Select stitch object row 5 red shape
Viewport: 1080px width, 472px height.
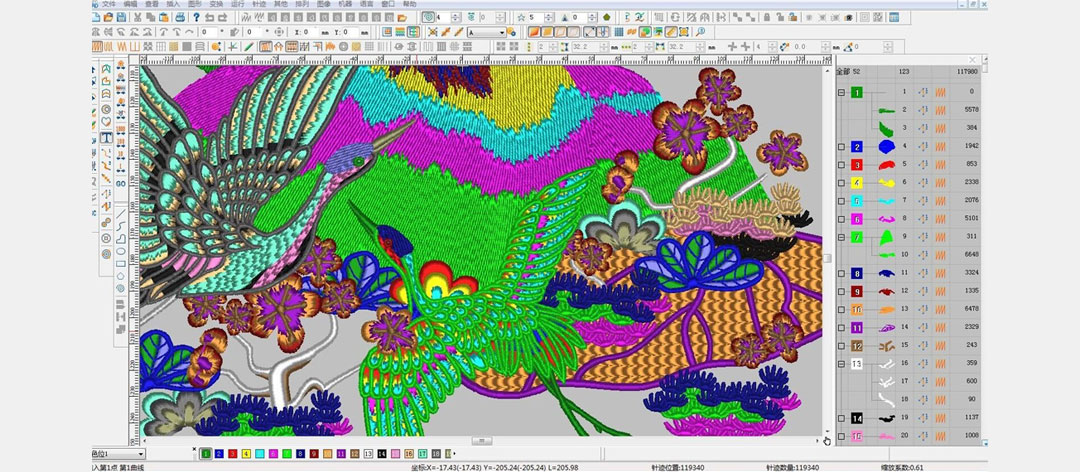tap(885, 164)
